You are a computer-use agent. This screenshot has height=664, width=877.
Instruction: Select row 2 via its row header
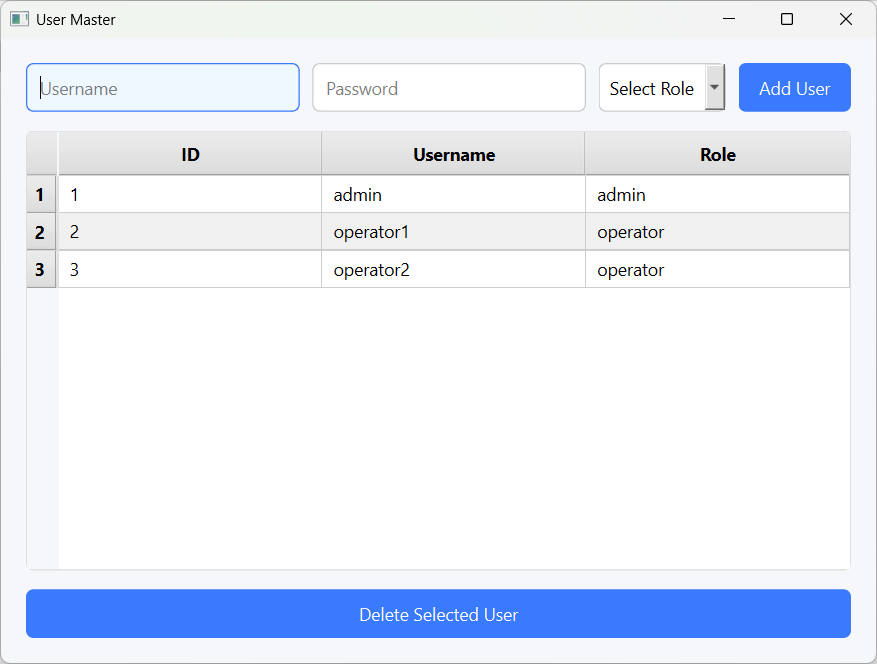click(41, 232)
